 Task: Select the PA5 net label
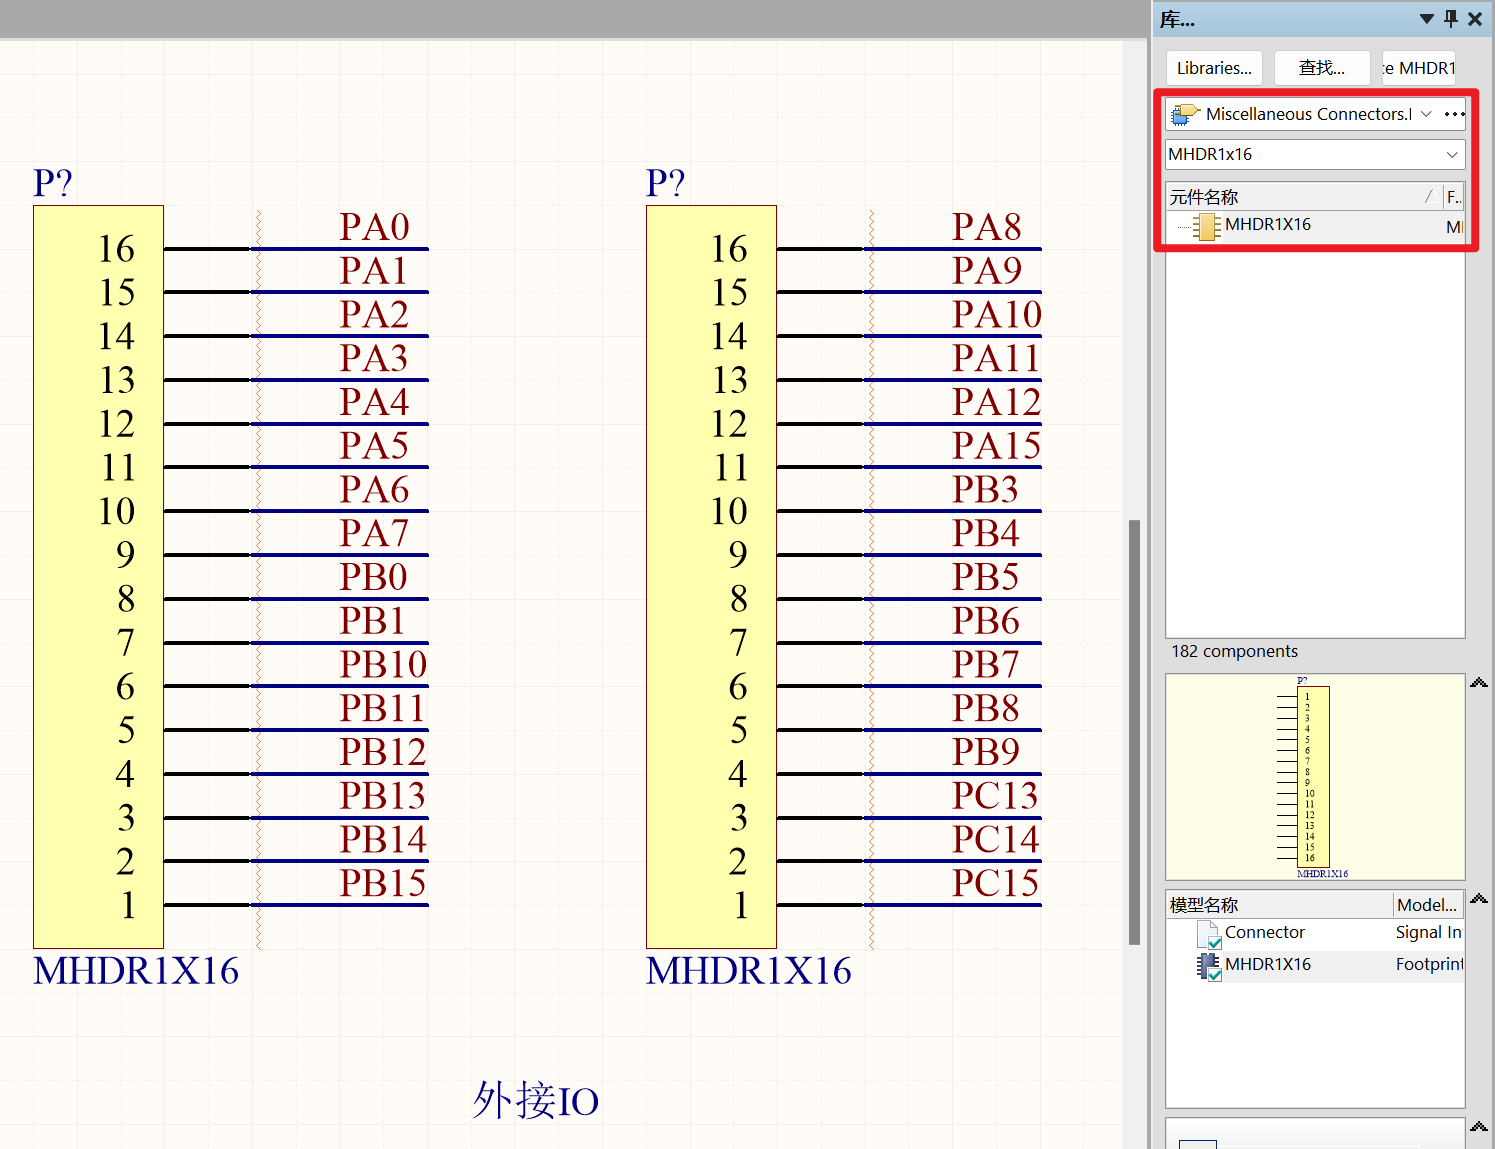[374, 446]
